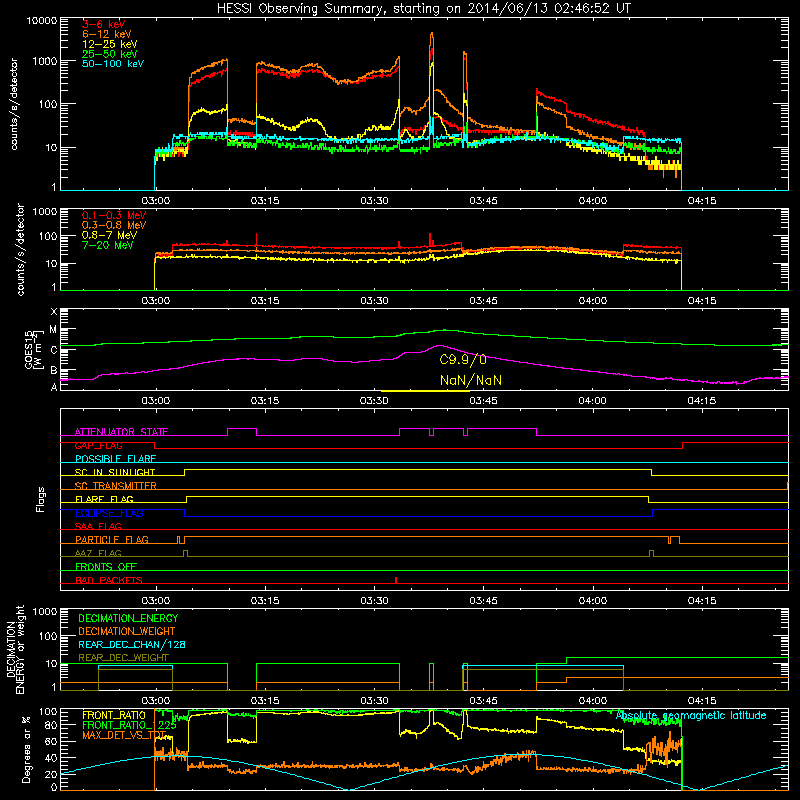Select the ATTENUATOR_STATE flag label

(x=121, y=432)
